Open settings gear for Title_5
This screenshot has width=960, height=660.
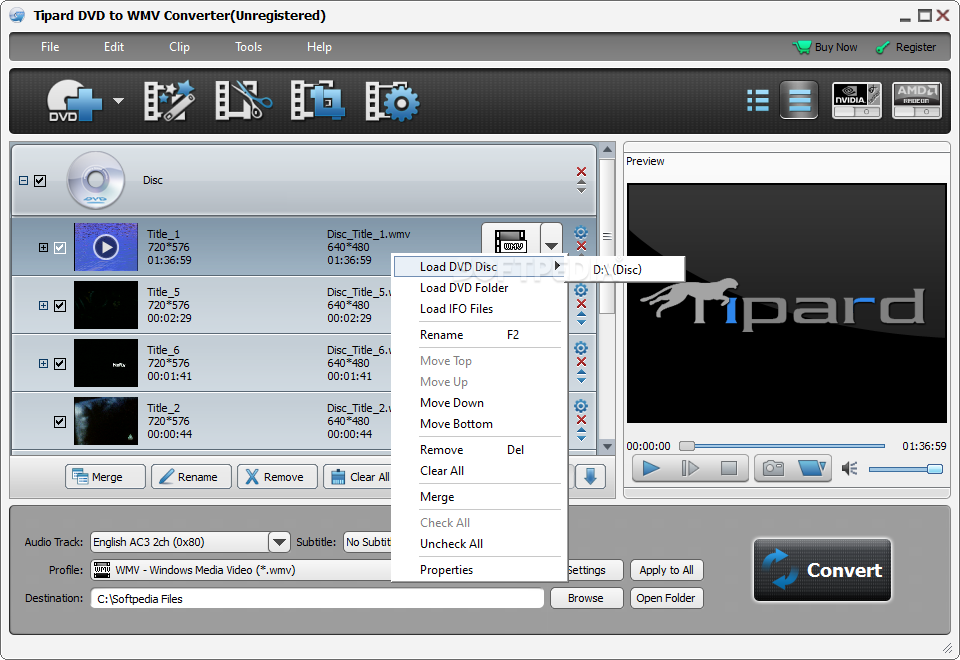click(581, 290)
